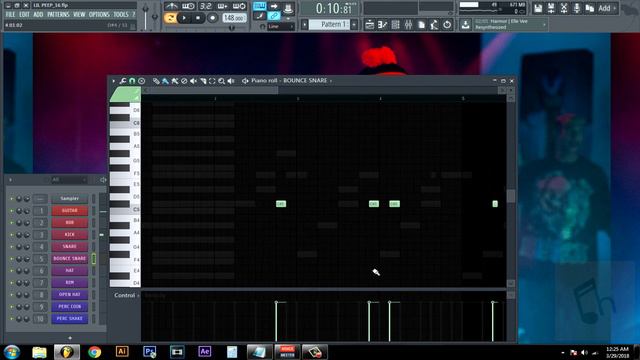Select the Playback tool in piano roll

click(x=231, y=81)
